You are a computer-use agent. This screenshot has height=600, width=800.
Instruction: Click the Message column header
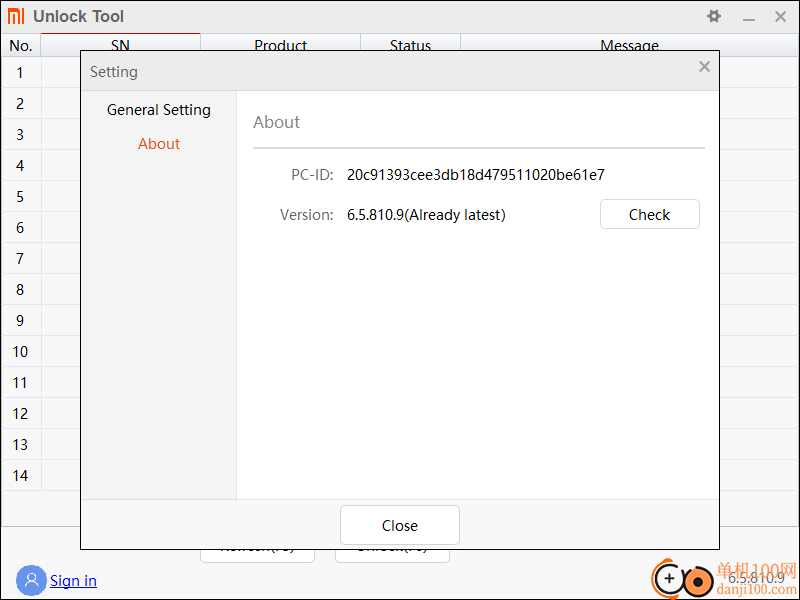(630, 43)
